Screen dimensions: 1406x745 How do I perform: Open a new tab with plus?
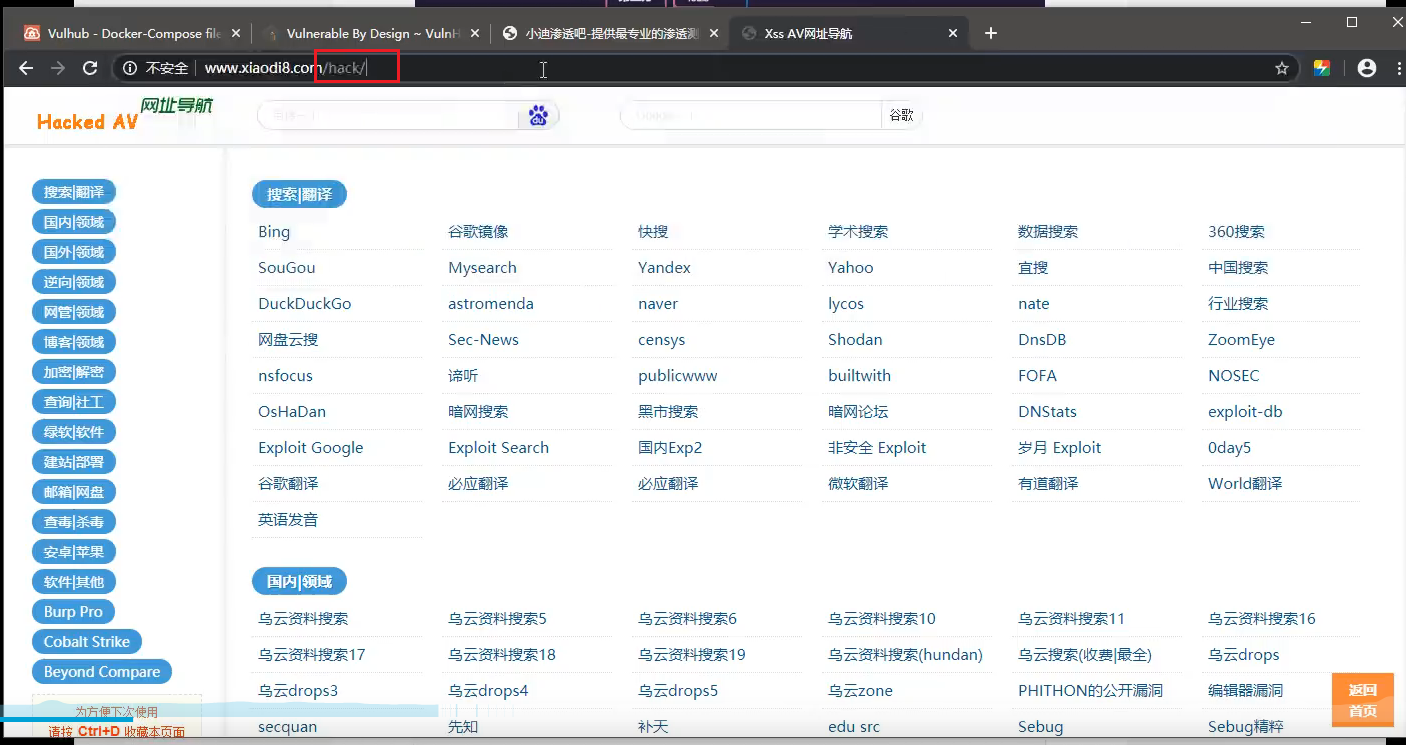pyautogui.click(x=991, y=33)
